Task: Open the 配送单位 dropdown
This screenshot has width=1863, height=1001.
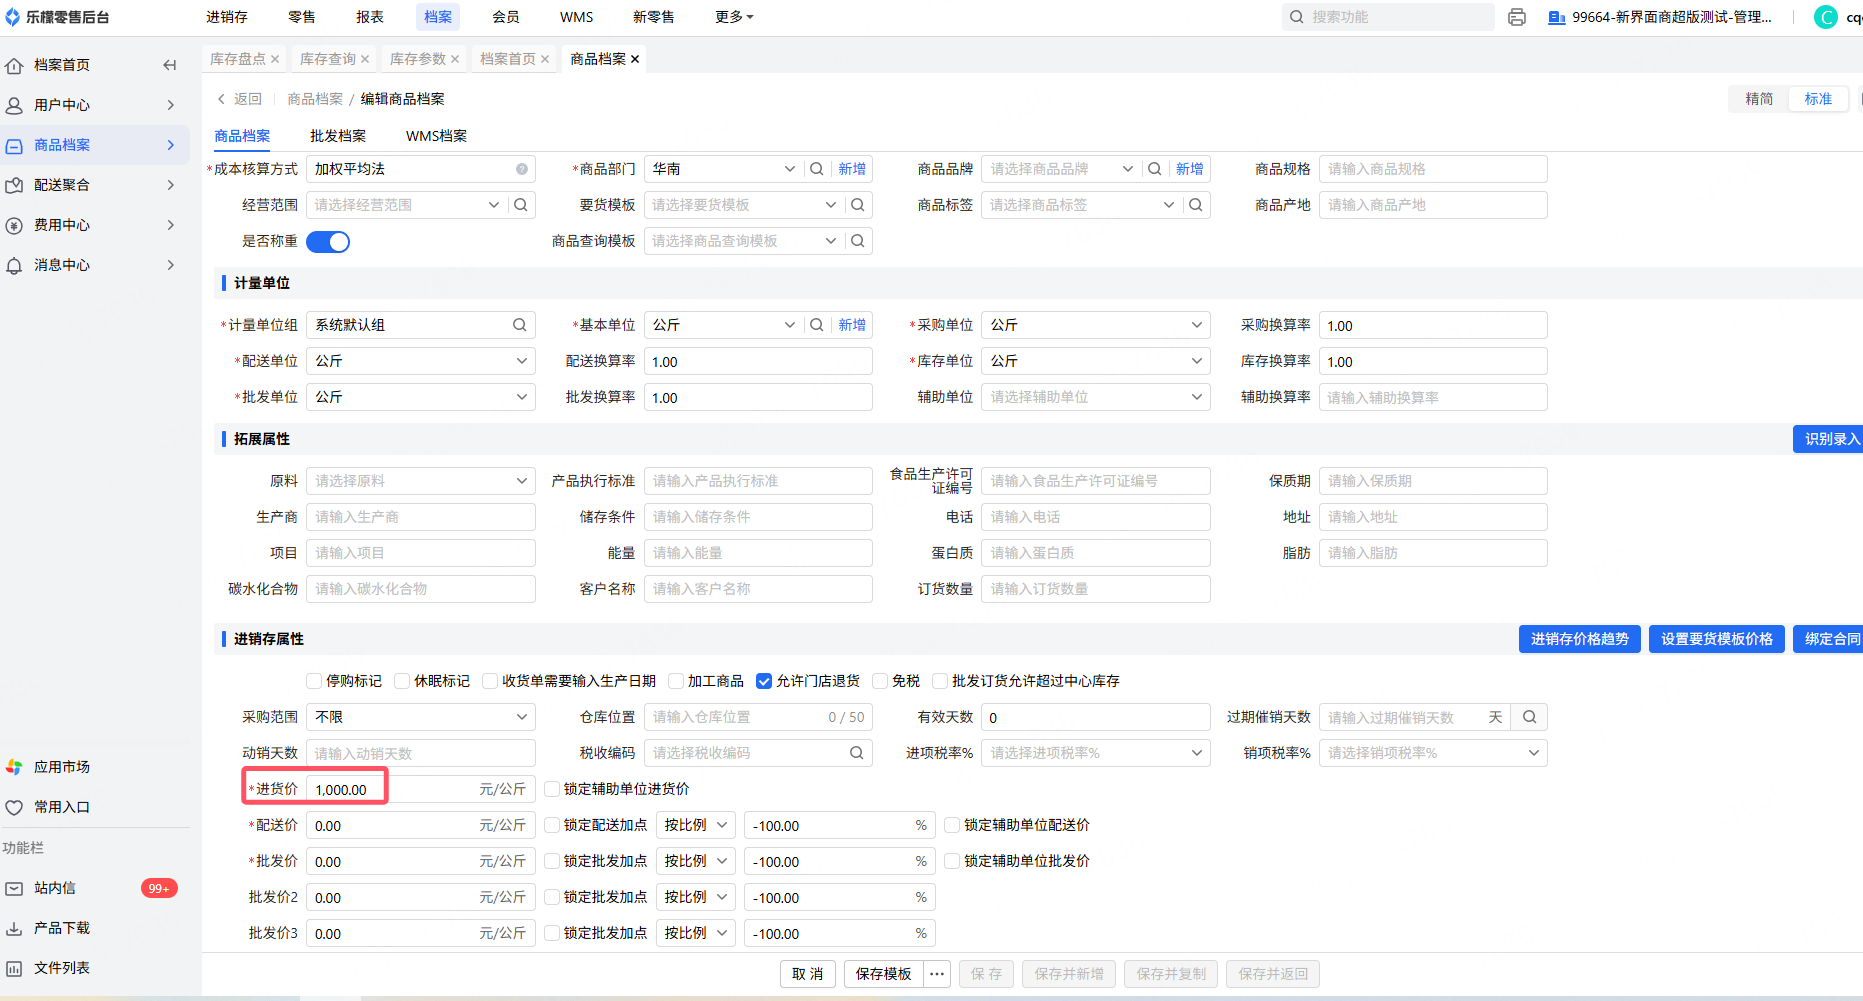Action: pos(421,361)
